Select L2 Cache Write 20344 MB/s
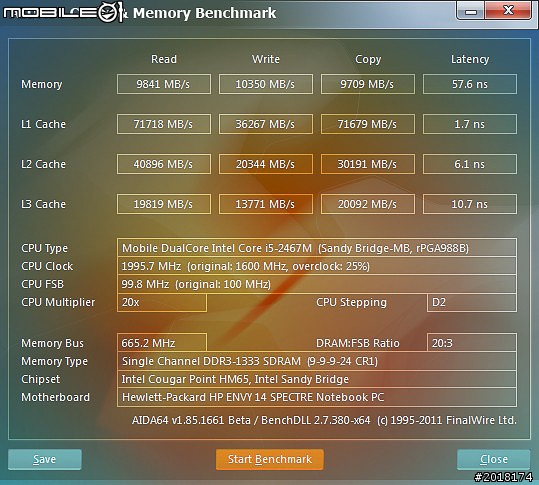The height and width of the screenshot is (485, 539). tap(266, 164)
